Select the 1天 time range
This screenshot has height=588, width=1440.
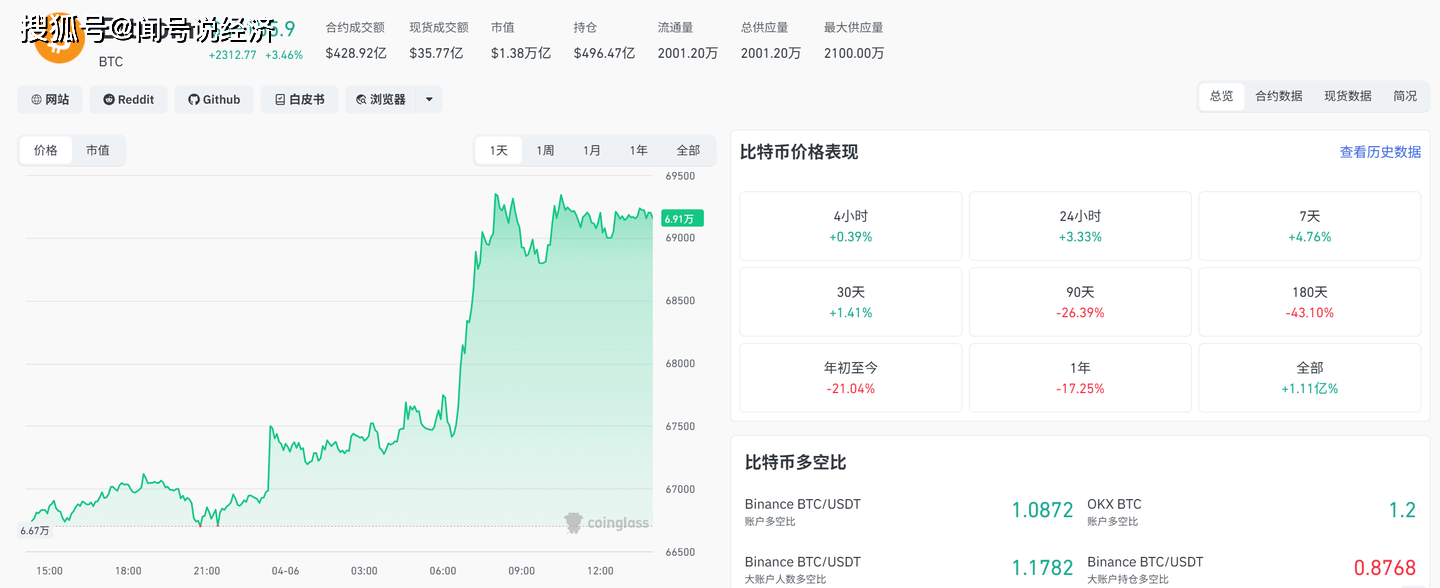[498, 150]
